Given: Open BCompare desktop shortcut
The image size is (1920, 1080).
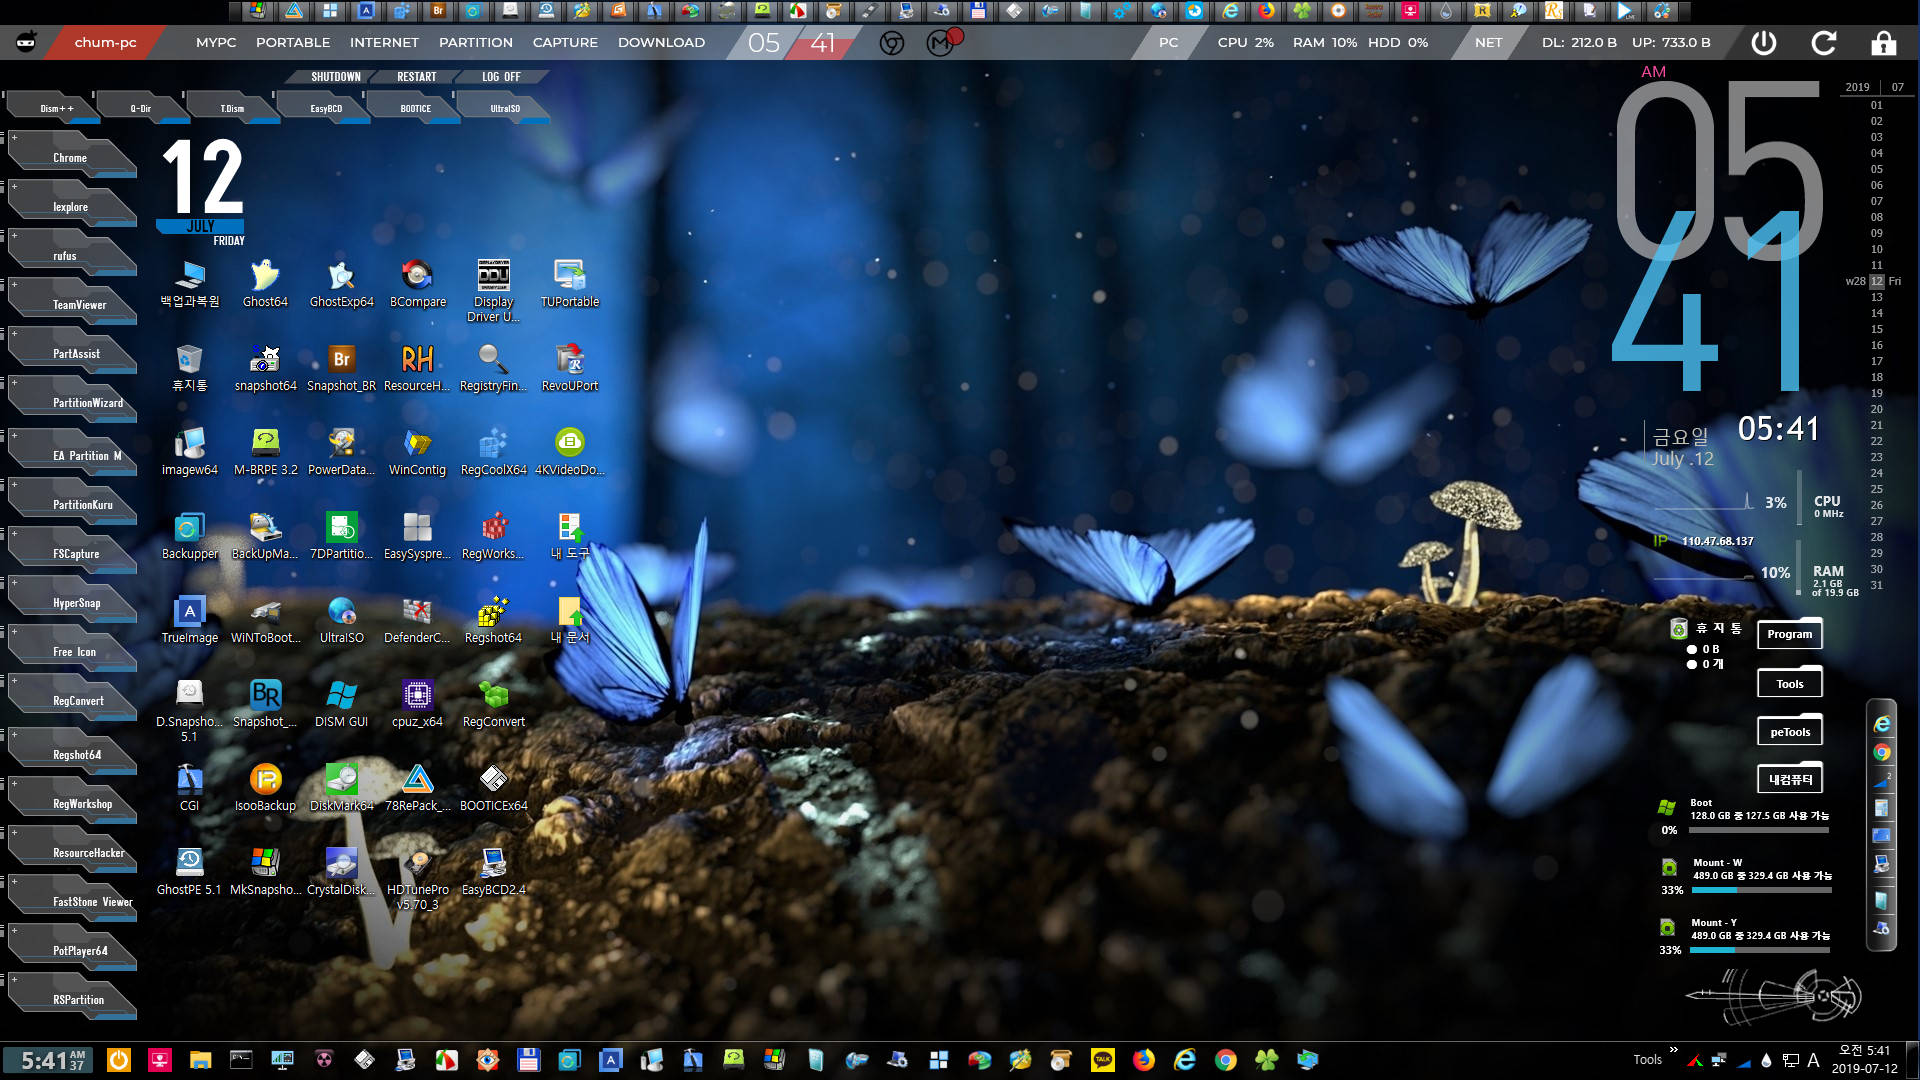Looking at the screenshot, I should (417, 284).
